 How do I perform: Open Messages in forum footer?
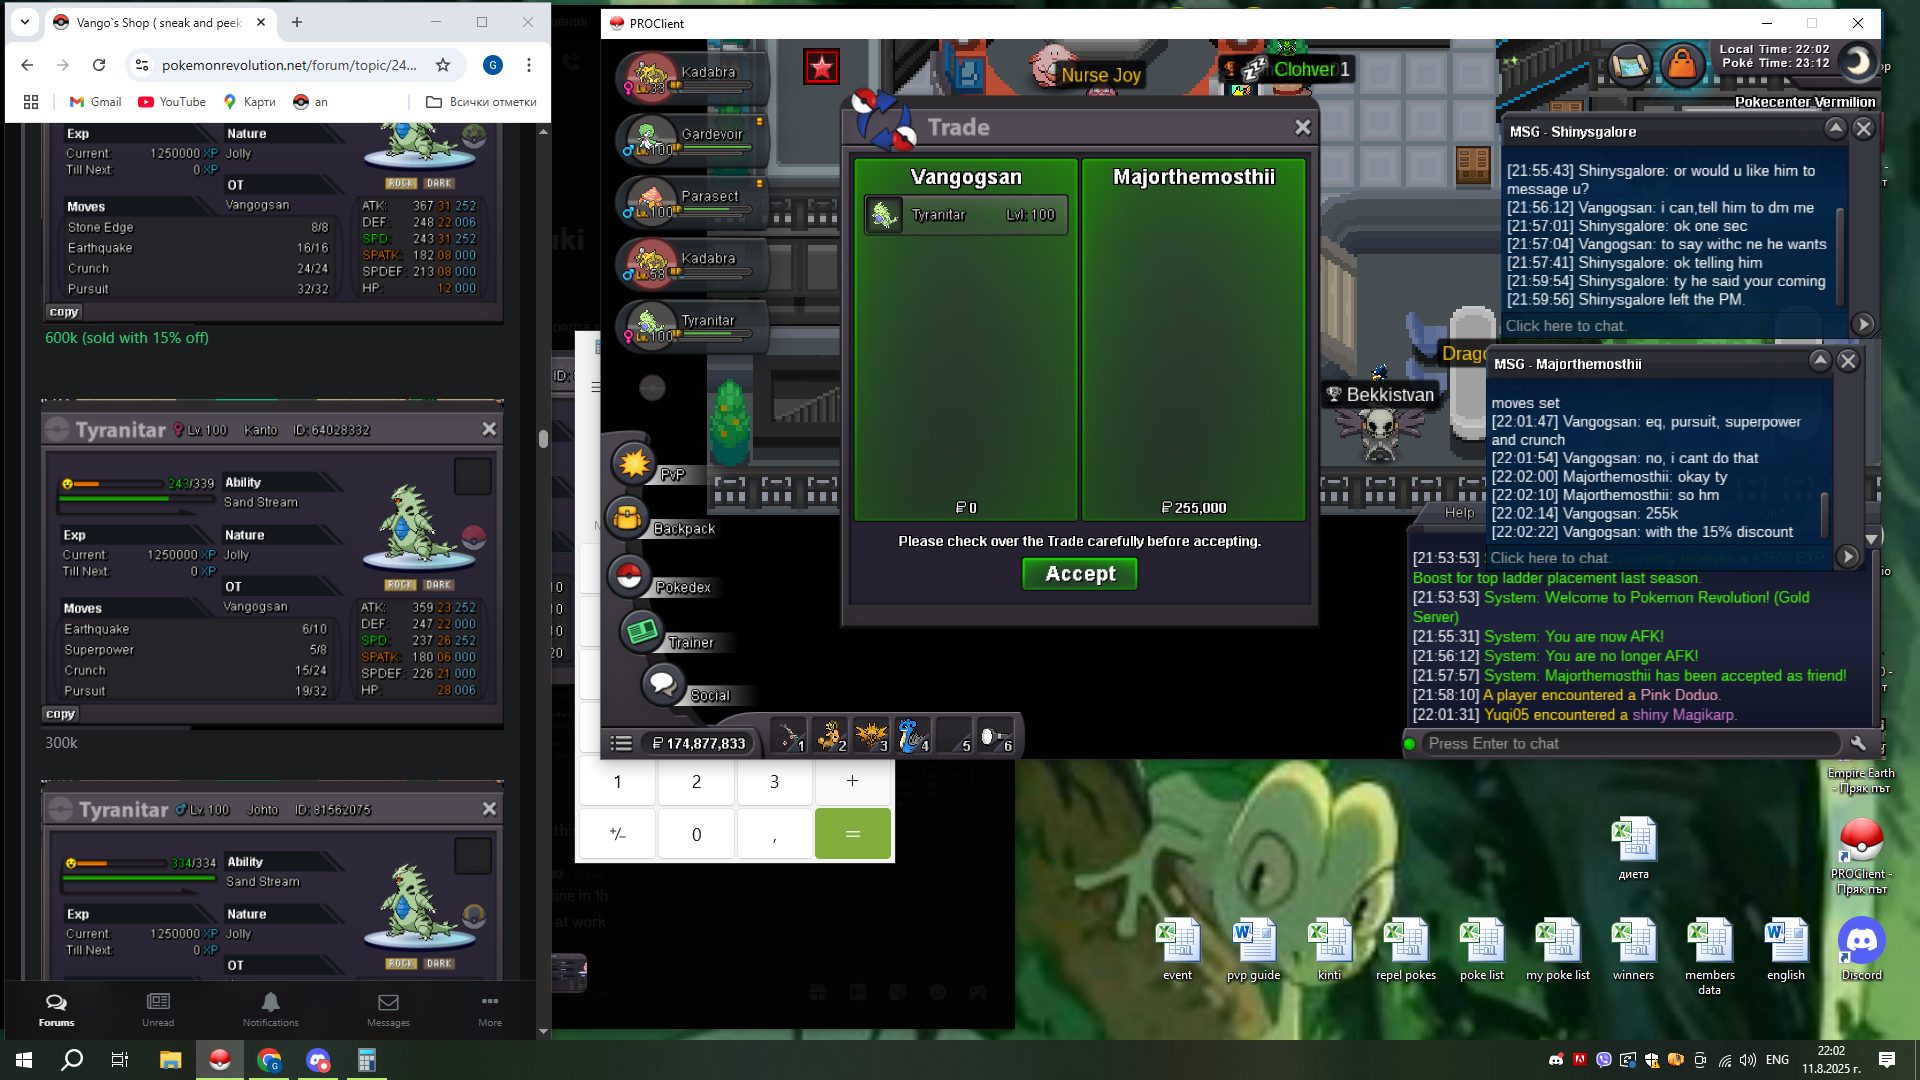[x=388, y=1010]
